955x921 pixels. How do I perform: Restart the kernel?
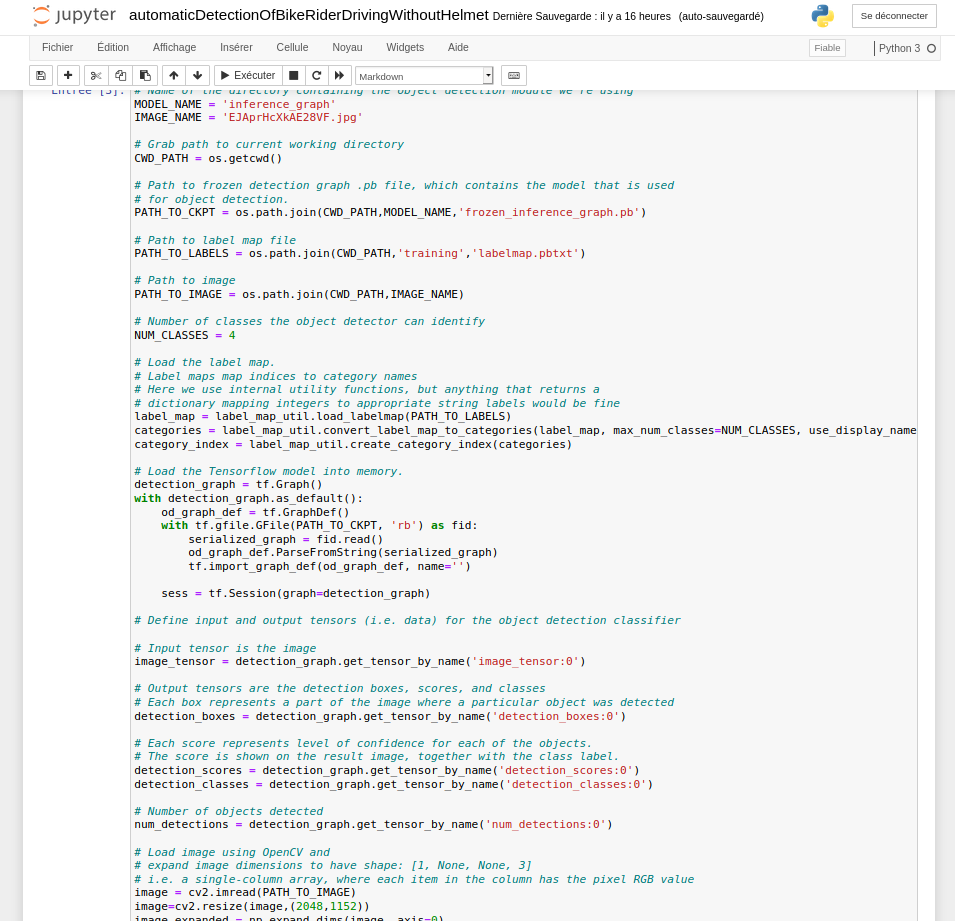tap(316, 76)
